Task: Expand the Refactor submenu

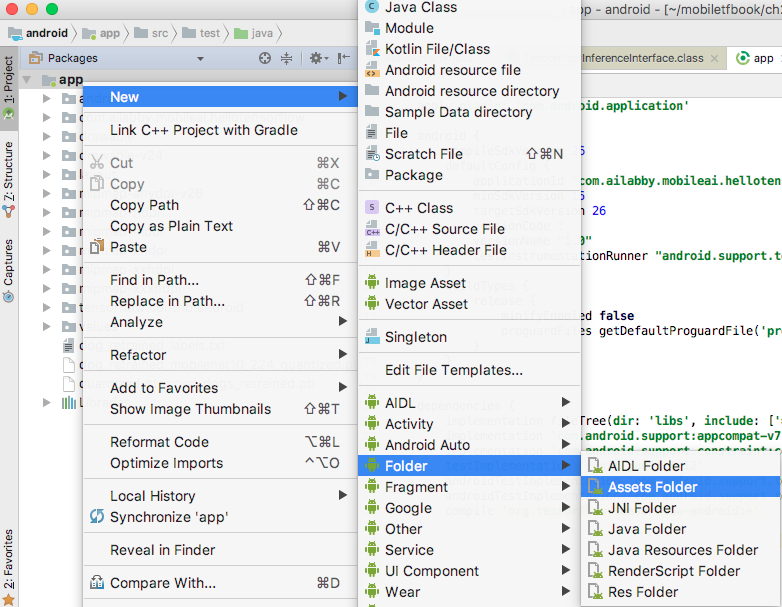Action: pos(220,355)
